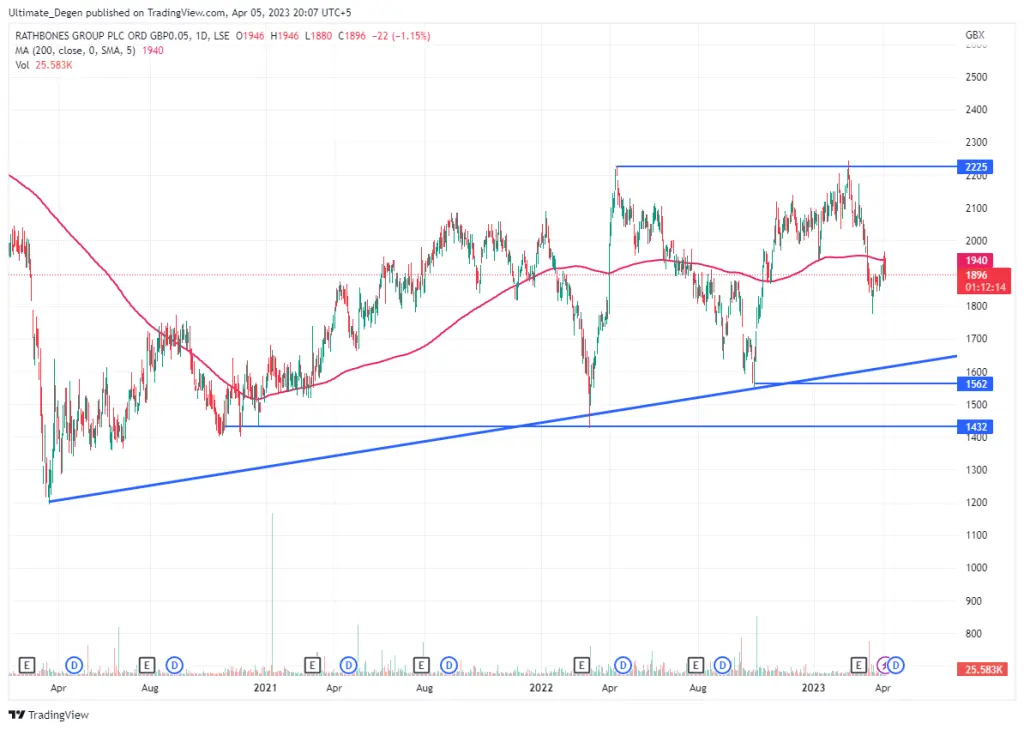This screenshot has width=1024, height=730.
Task: Click the 1100 level on the price axis
Action: click(976, 535)
